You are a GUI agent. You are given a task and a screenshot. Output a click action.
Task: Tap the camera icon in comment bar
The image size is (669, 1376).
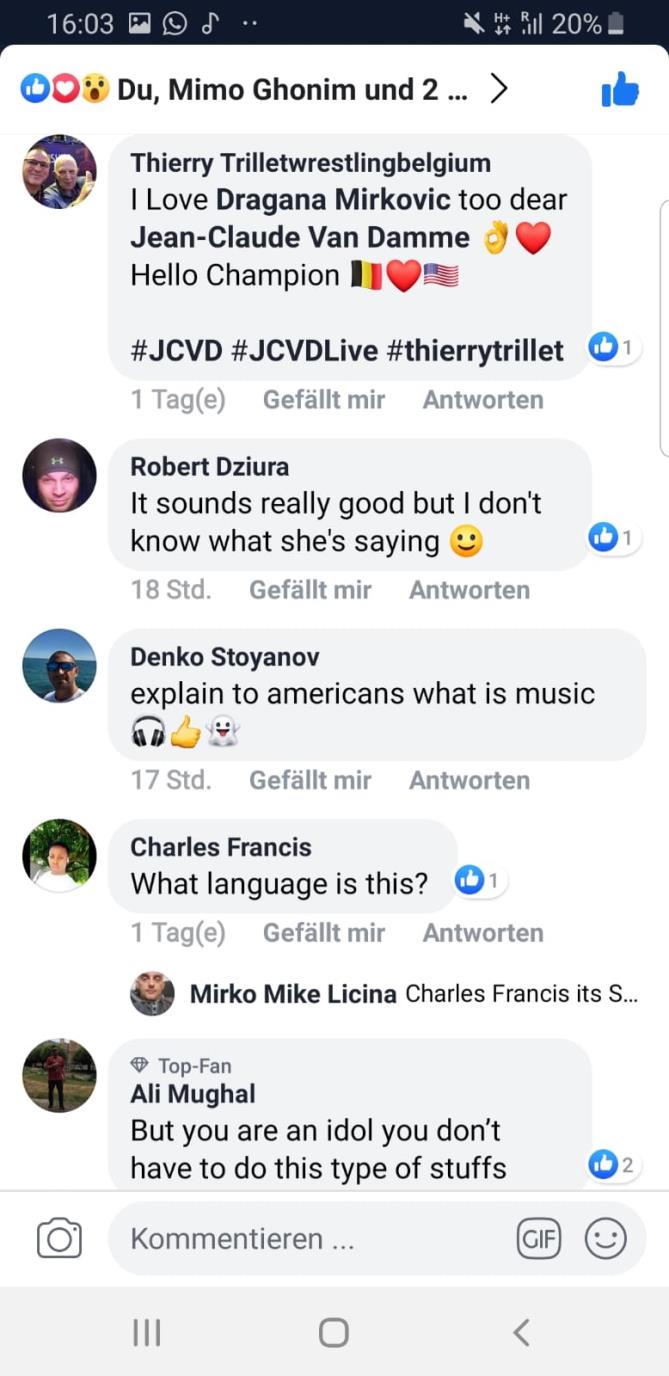pyautogui.click(x=59, y=1239)
